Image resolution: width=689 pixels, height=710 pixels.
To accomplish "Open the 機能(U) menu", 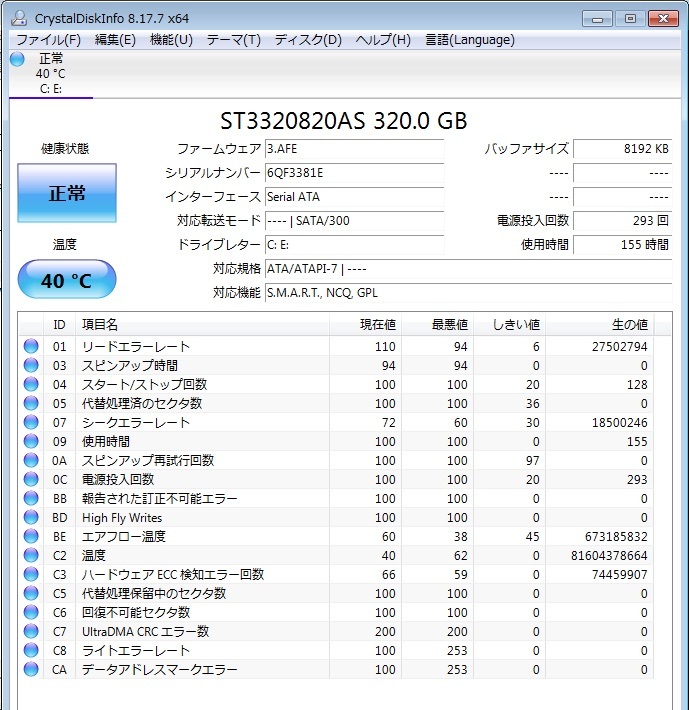I will pos(171,40).
